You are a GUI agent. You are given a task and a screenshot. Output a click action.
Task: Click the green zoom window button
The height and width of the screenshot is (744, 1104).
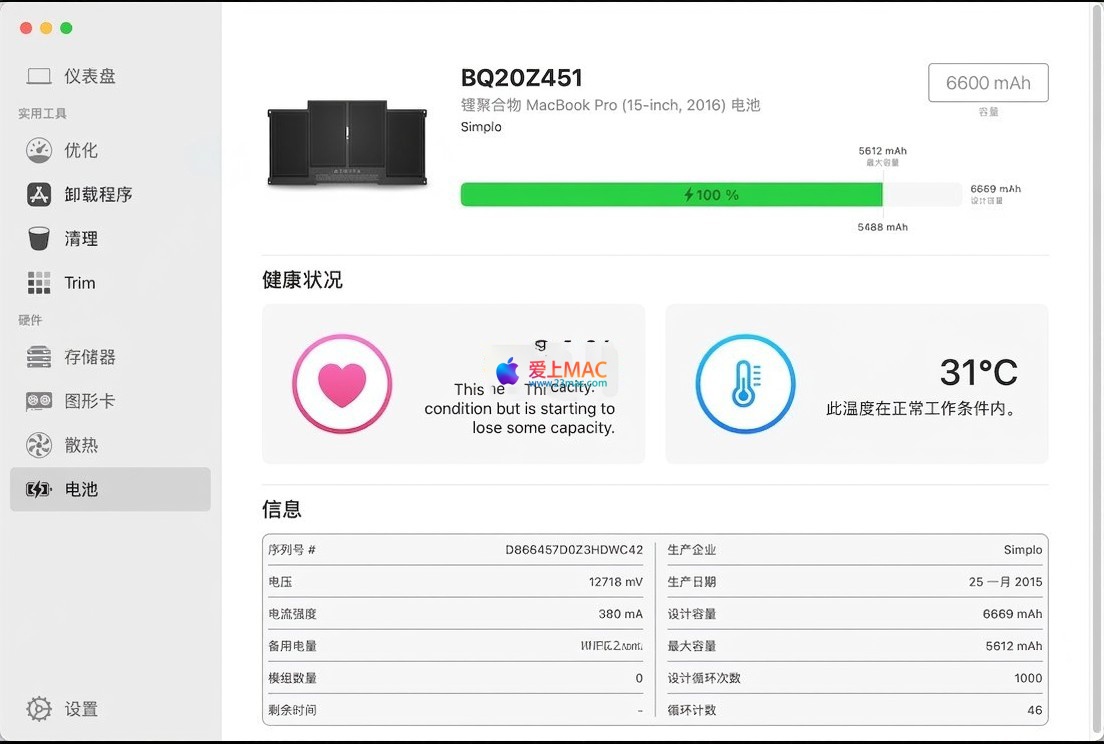[x=66, y=28]
